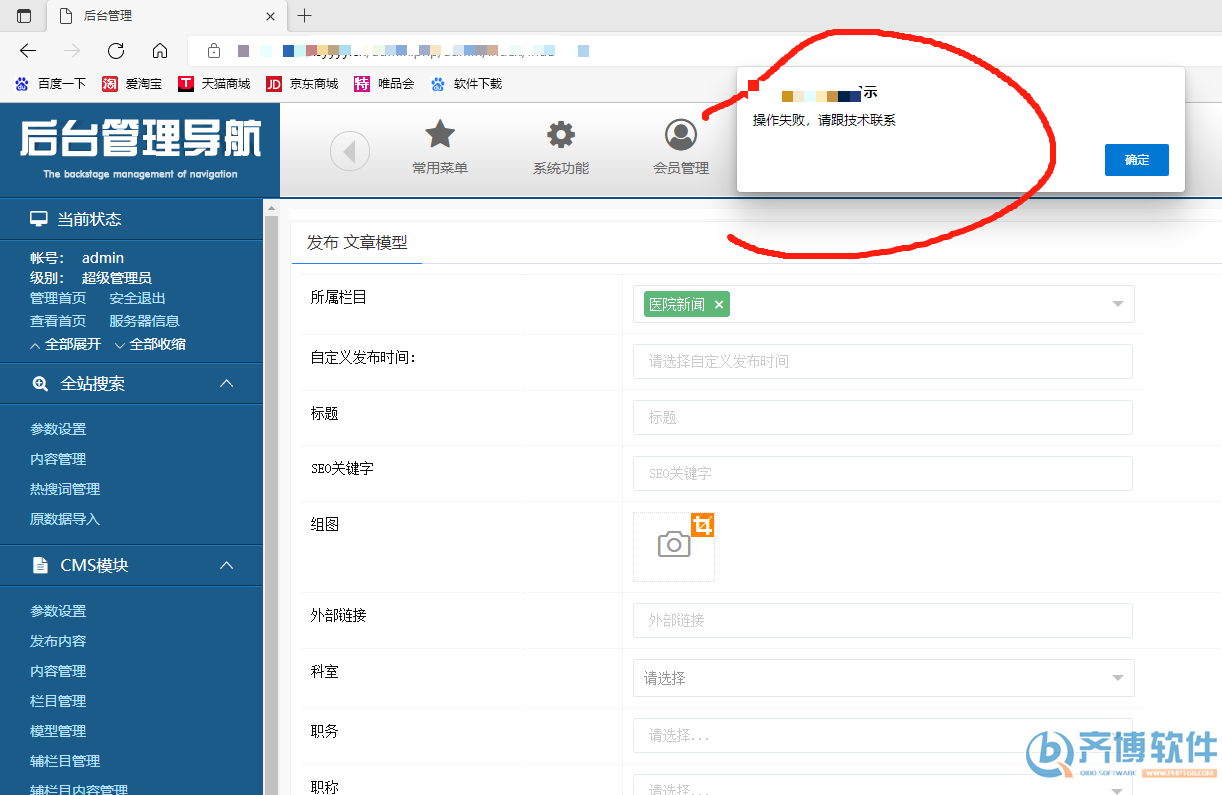The height and width of the screenshot is (795, 1222).
Task: Reload the page with refresh icon
Action: click(116, 51)
